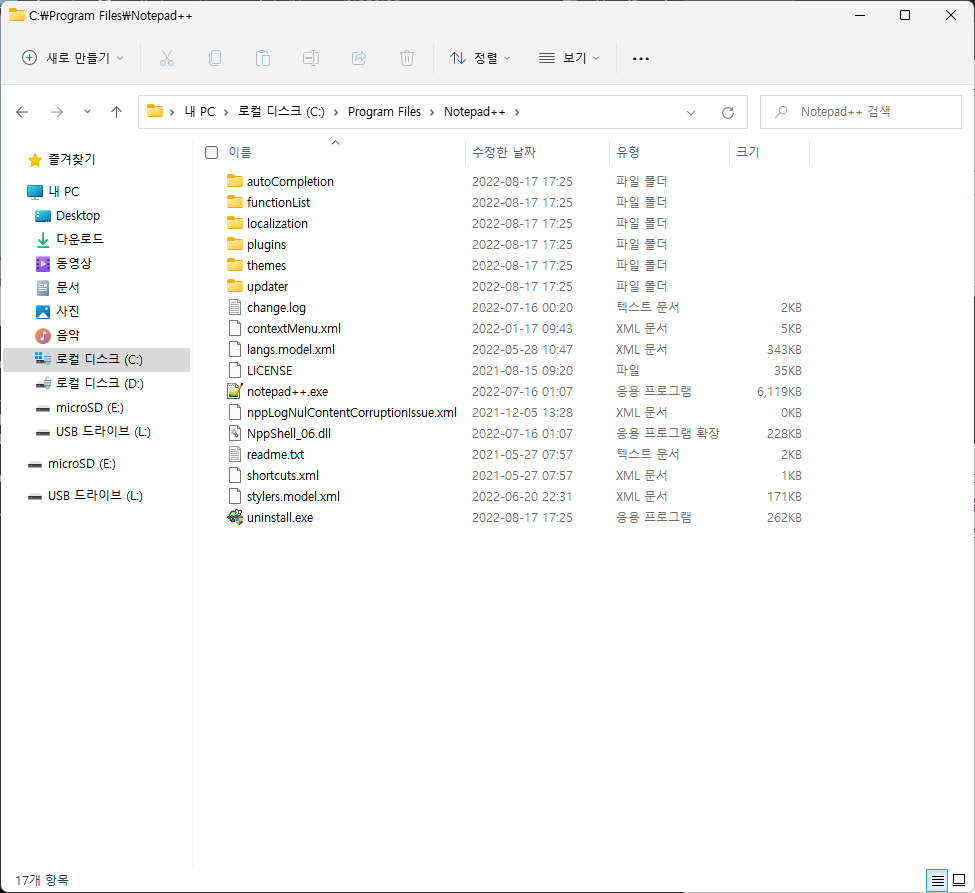Expand chevron after 로컬 디스크 (C:) in path
The width and height of the screenshot is (975, 893).
click(x=336, y=113)
